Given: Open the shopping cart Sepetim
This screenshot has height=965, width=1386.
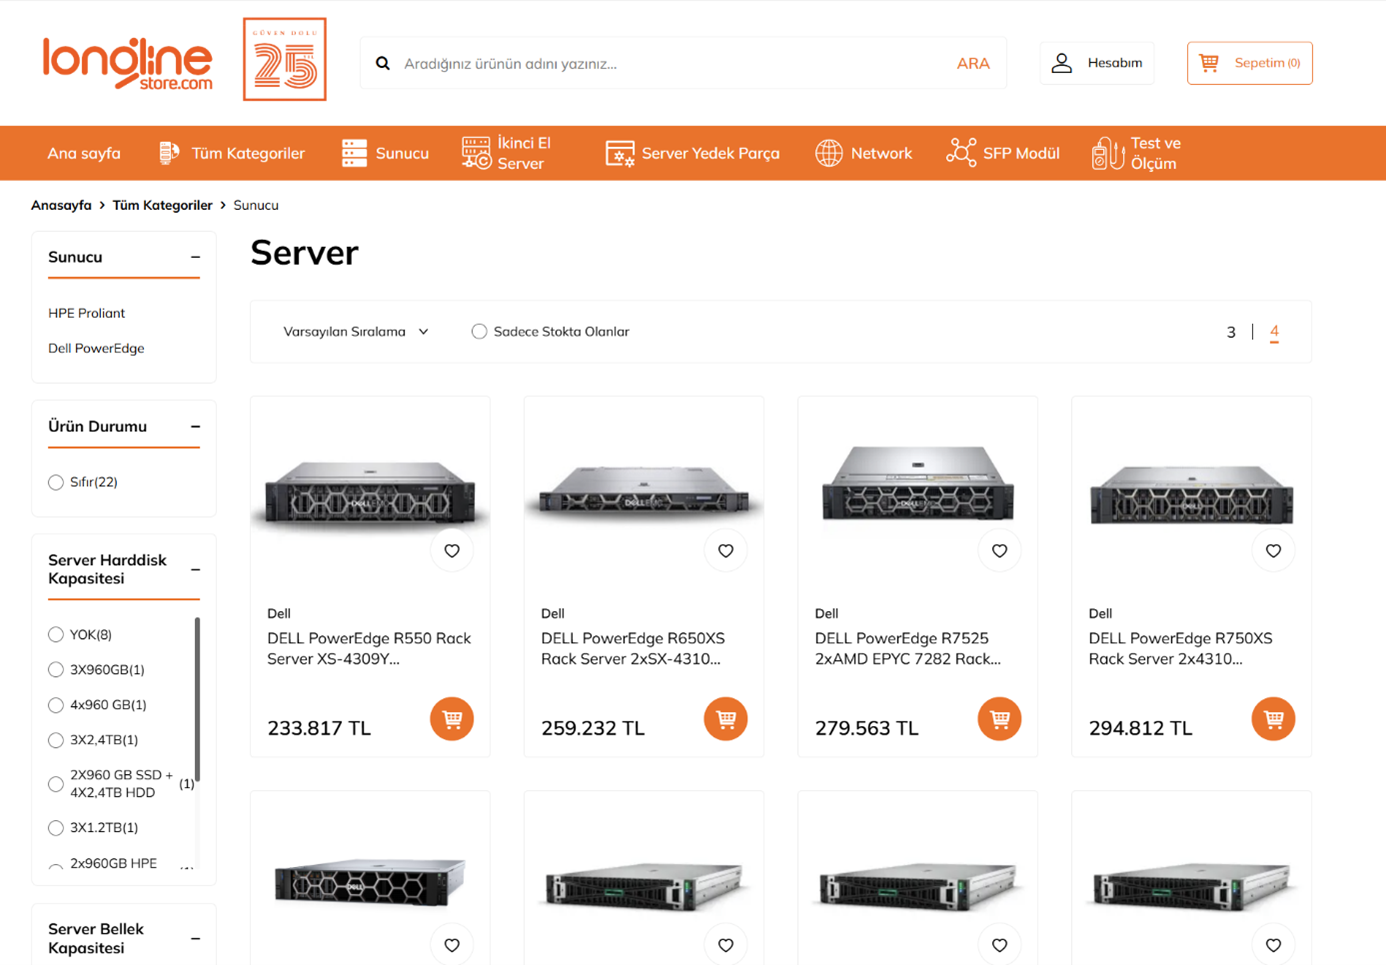Looking at the screenshot, I should coord(1249,63).
